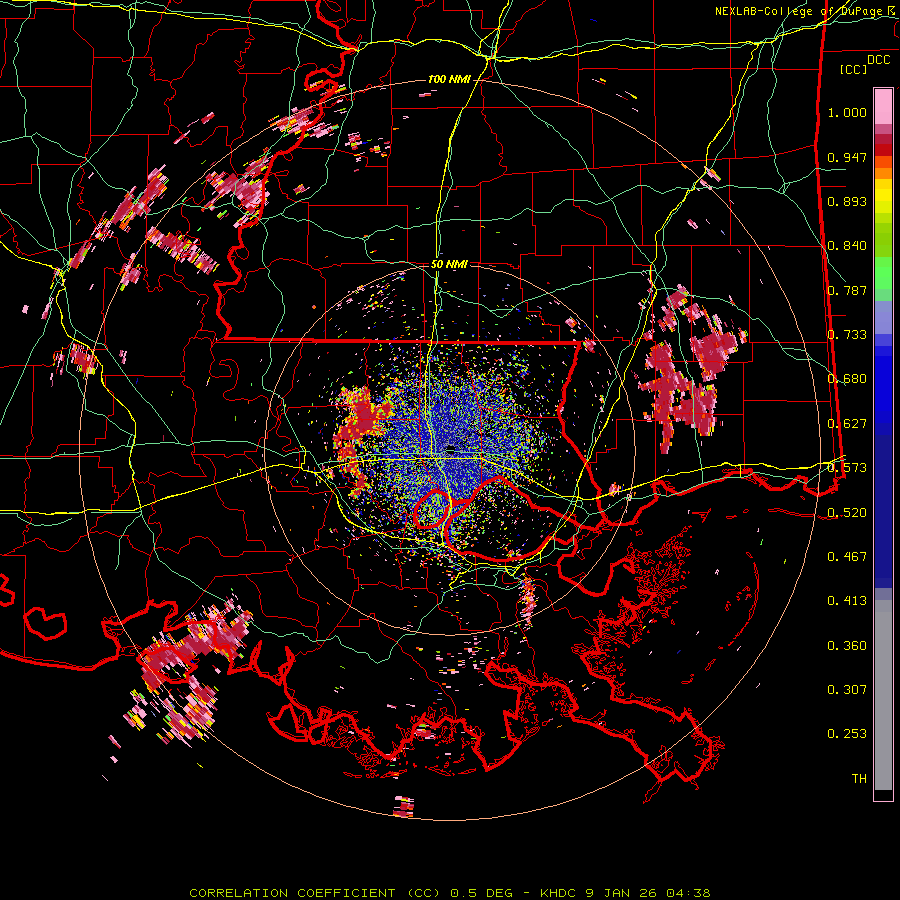Click the DCC product label above the scale
The height and width of the screenshot is (900, 900).
(x=878, y=60)
